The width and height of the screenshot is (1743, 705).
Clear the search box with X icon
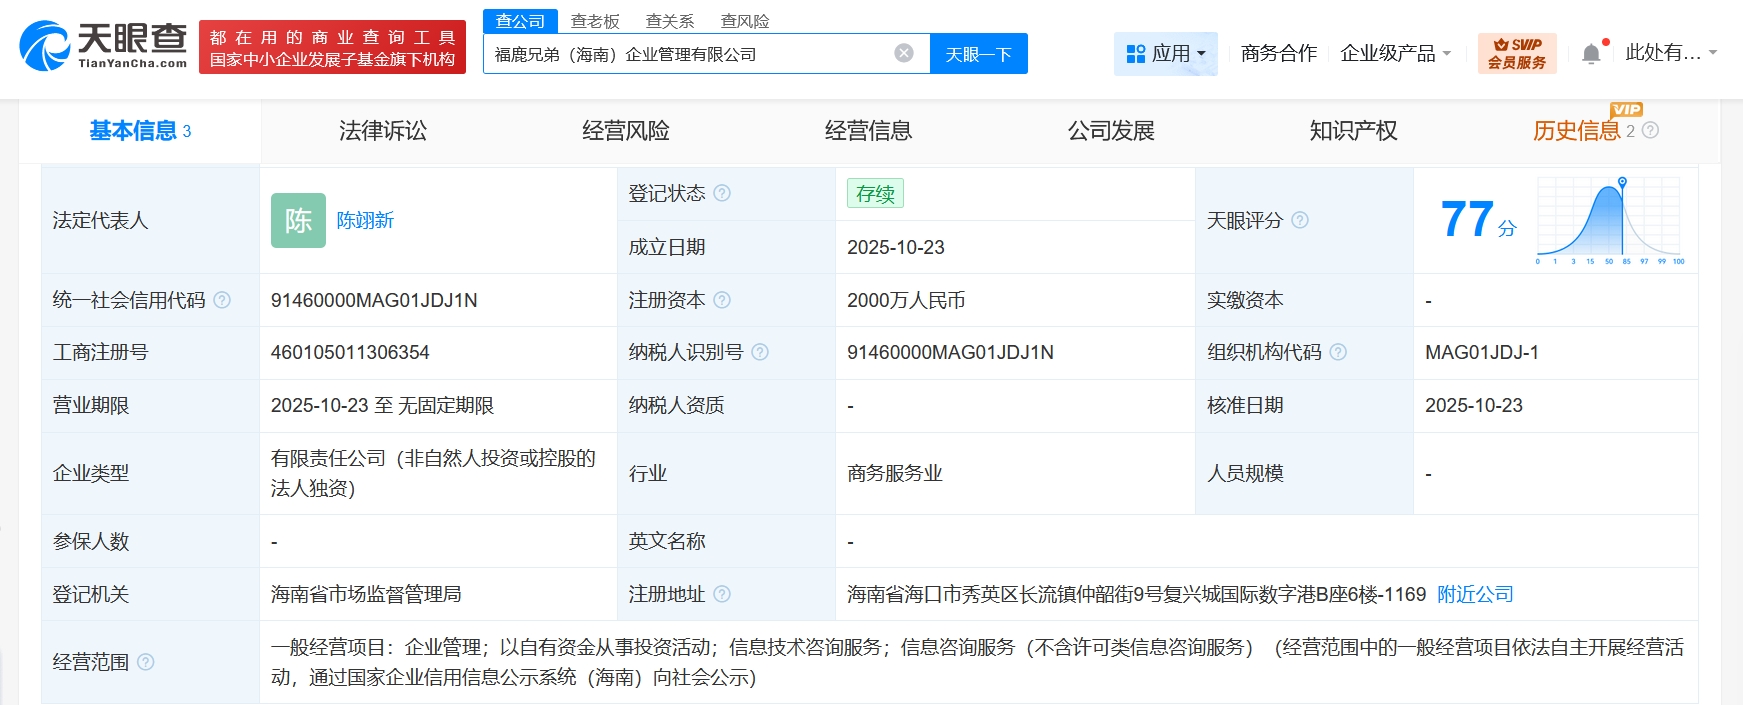pos(903,53)
